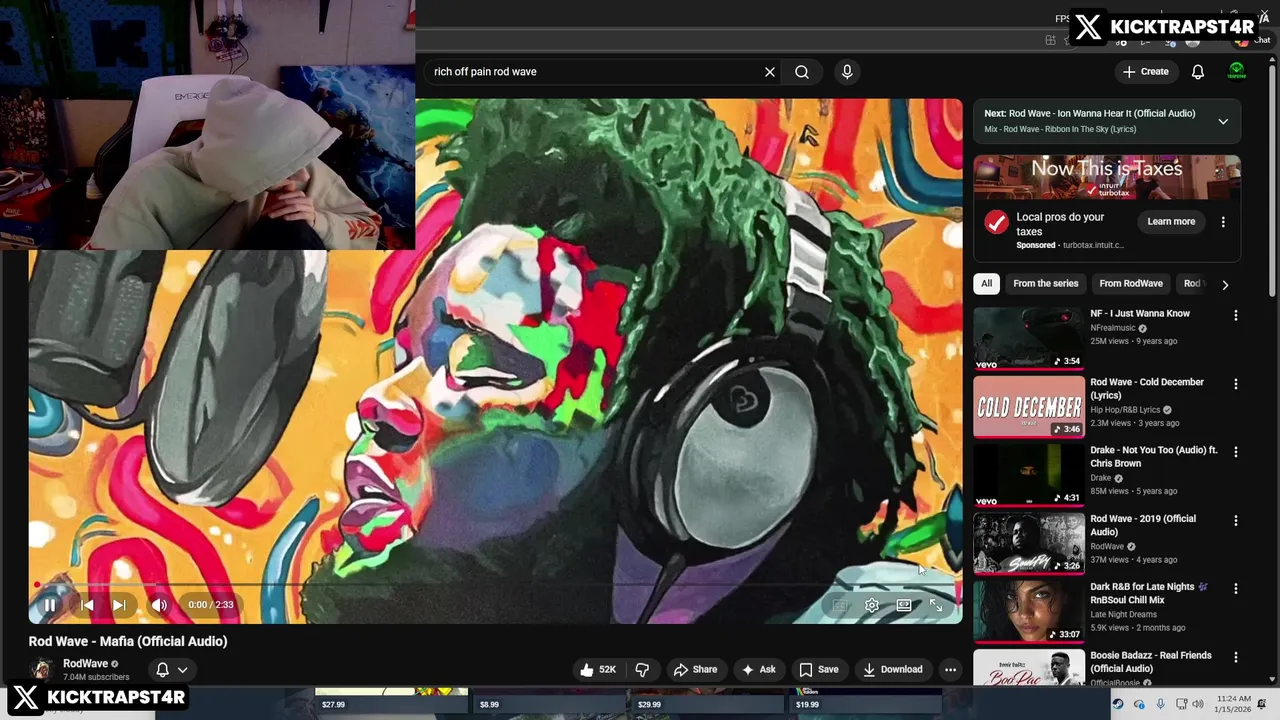Image resolution: width=1280 pixels, height=720 pixels.
Task: Open subscription notification bell dropdown
Action: (x=172, y=670)
